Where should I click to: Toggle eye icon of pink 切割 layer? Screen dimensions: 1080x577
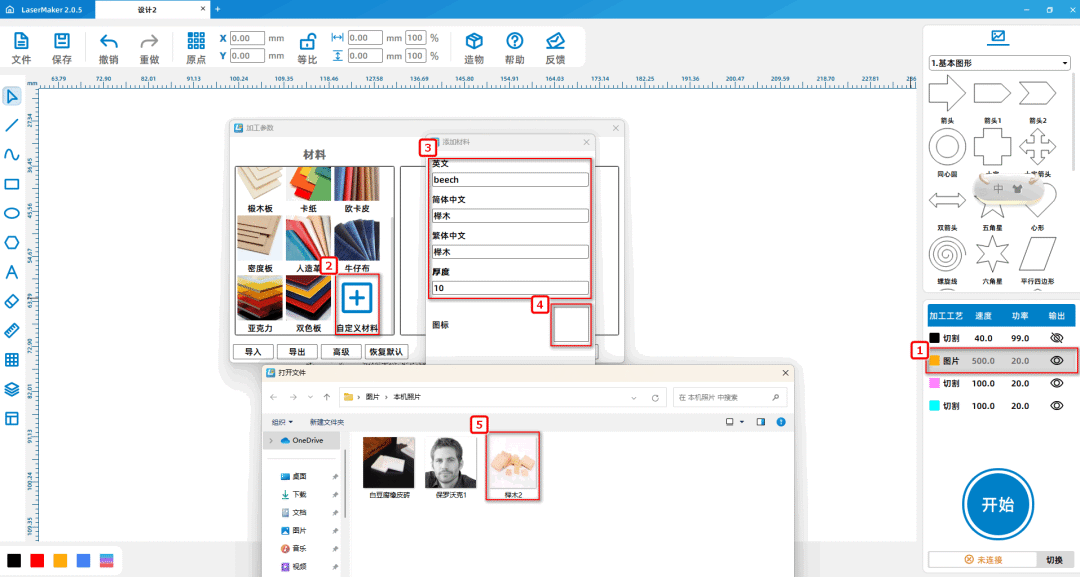1057,383
